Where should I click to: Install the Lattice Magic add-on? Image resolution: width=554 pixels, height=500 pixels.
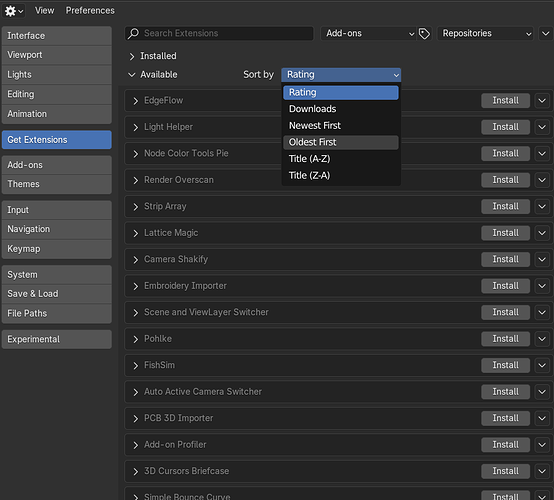(505, 233)
